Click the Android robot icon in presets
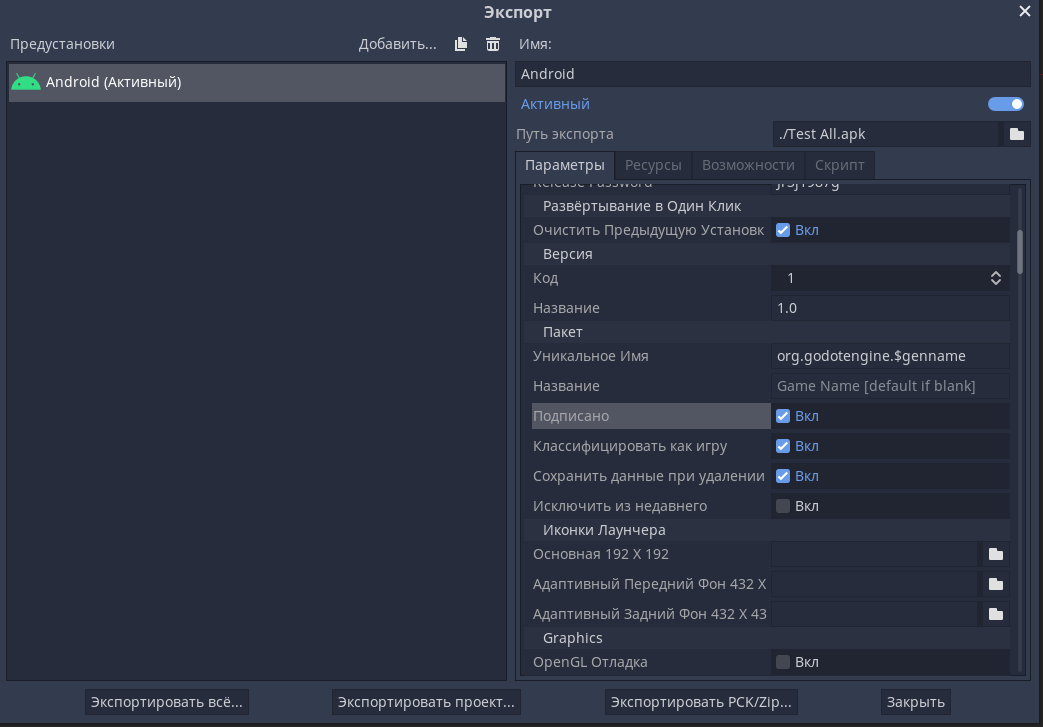The width and height of the screenshot is (1043, 727). point(26,82)
